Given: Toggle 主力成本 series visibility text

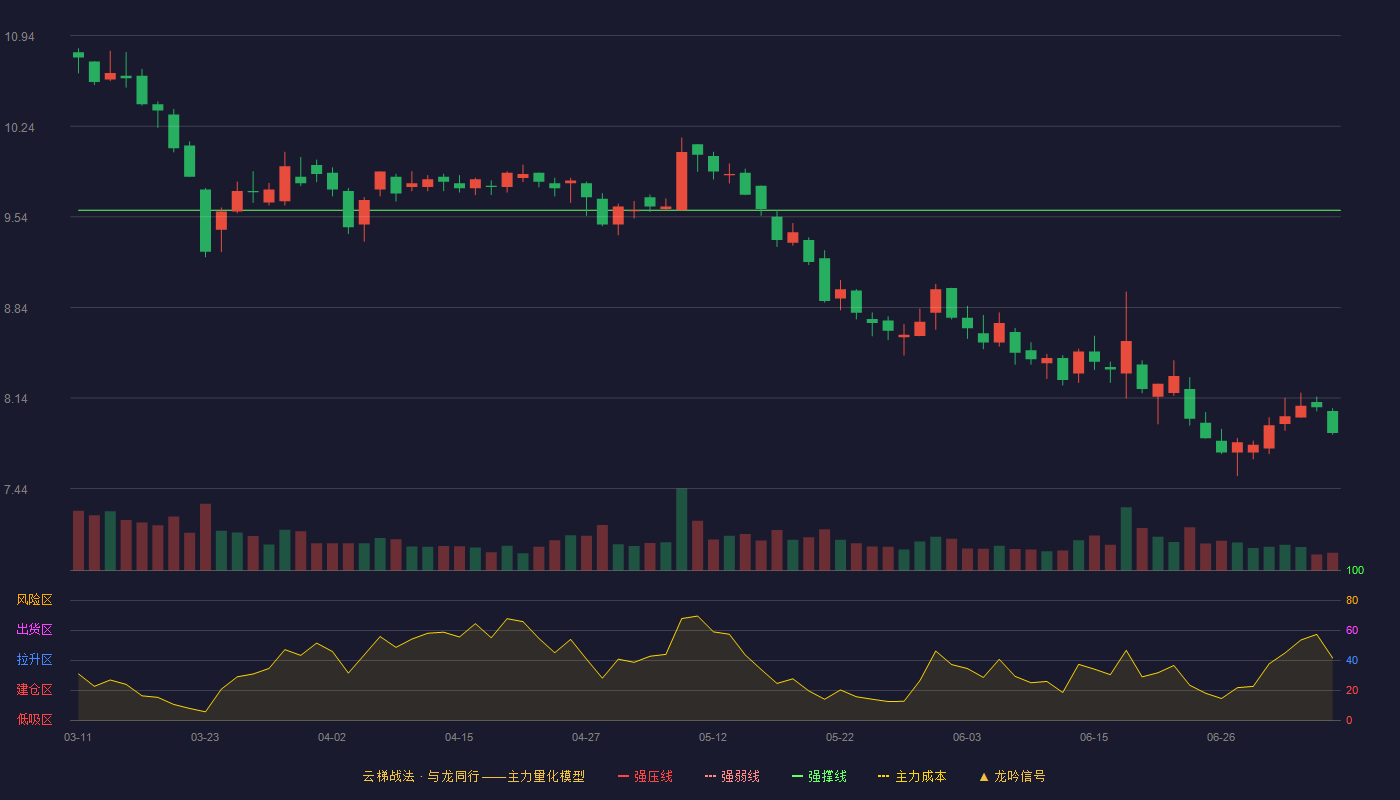Looking at the screenshot, I should coord(921,776).
